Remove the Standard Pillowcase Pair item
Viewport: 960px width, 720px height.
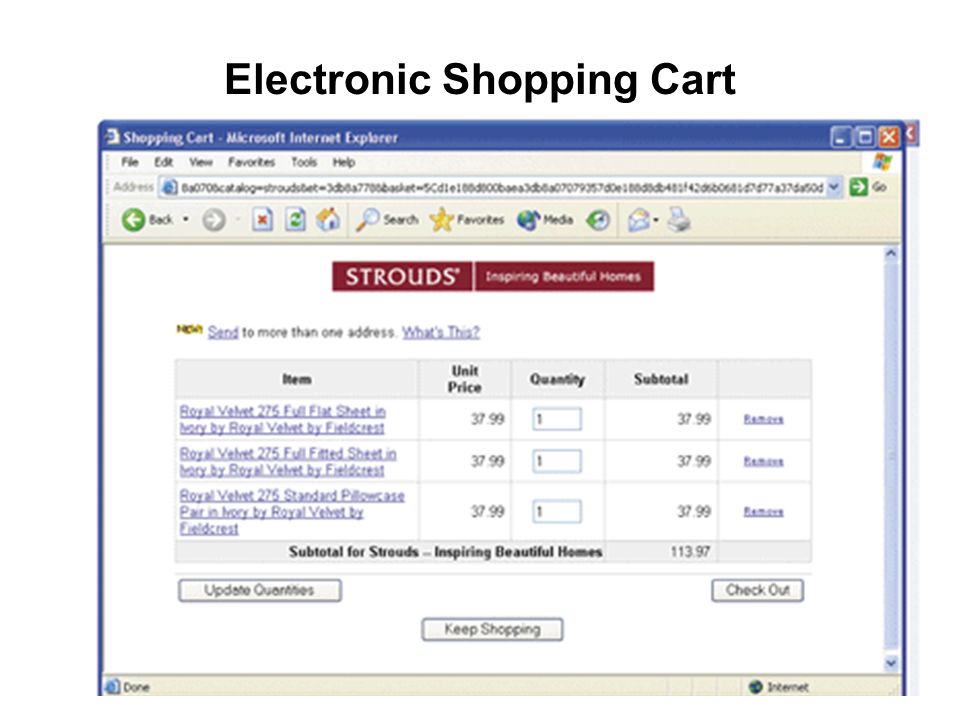tap(763, 512)
